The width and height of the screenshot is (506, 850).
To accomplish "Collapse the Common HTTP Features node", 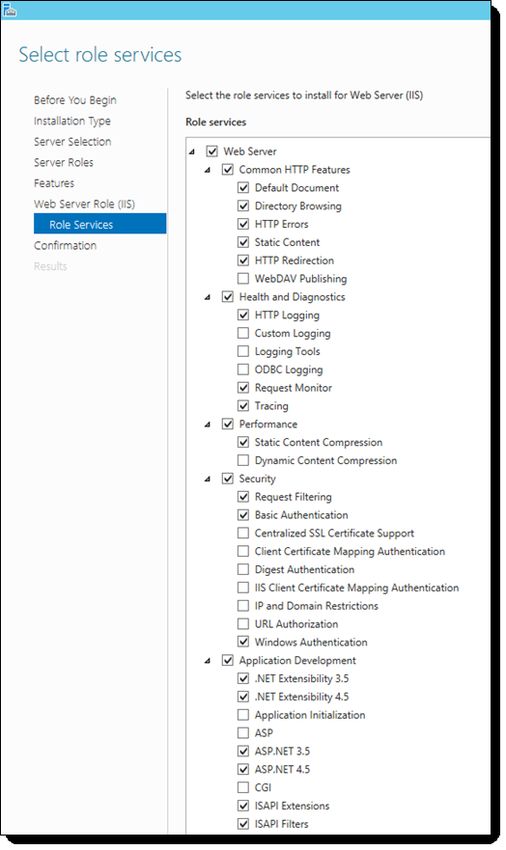I will 208,170.
